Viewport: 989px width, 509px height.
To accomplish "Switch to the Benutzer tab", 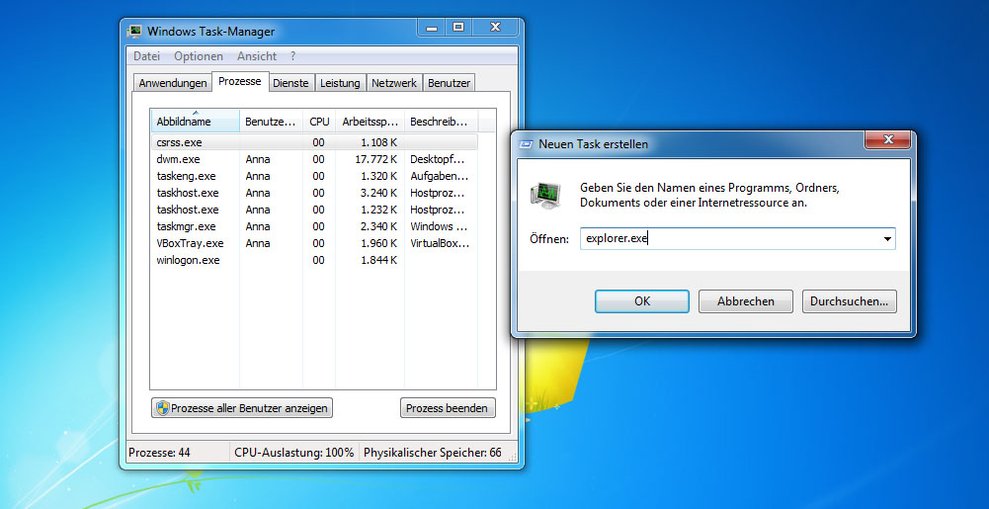I will (448, 83).
